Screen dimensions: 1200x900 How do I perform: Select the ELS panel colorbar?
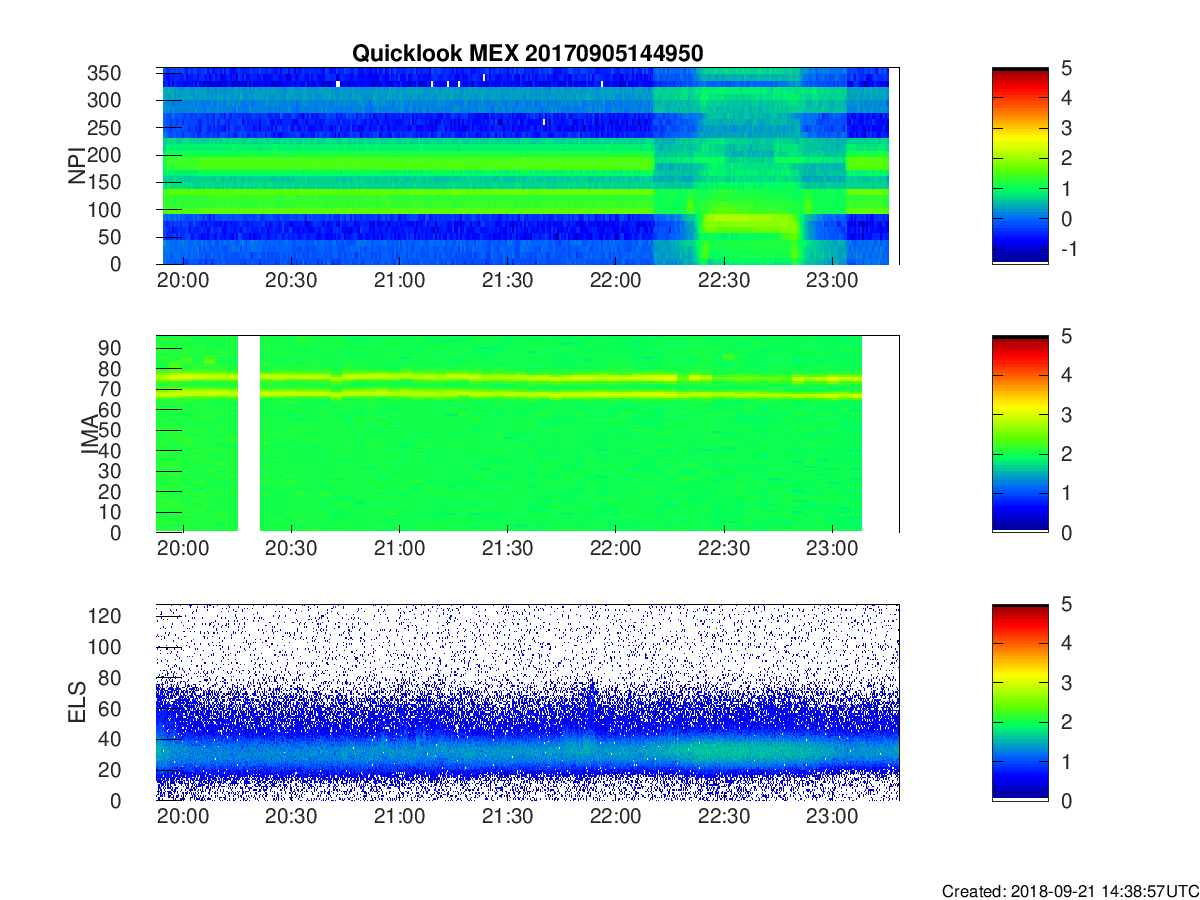pyautogui.click(x=1020, y=702)
